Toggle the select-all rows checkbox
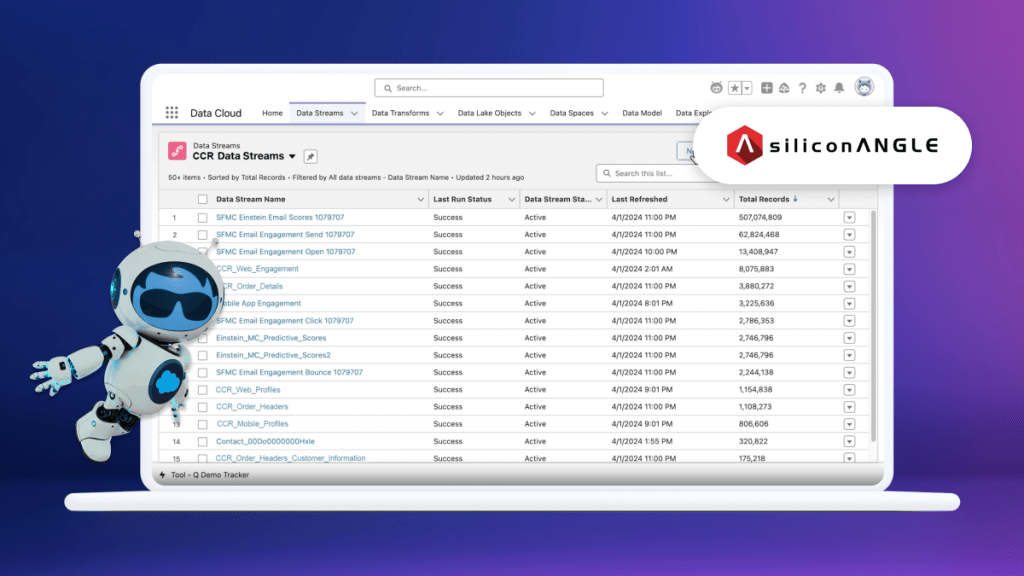The height and width of the screenshot is (576, 1024). pyautogui.click(x=202, y=199)
